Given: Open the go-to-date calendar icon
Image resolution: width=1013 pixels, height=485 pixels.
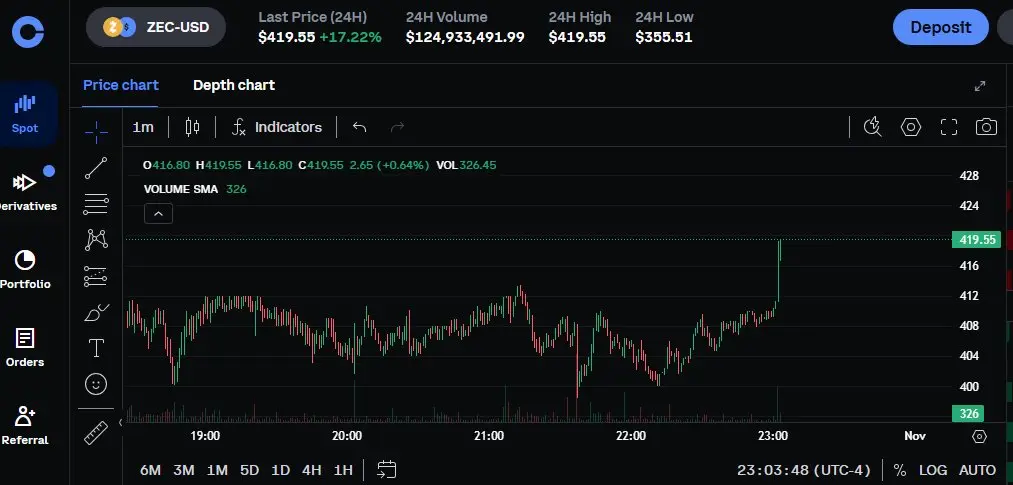Looking at the screenshot, I should [x=386, y=470].
